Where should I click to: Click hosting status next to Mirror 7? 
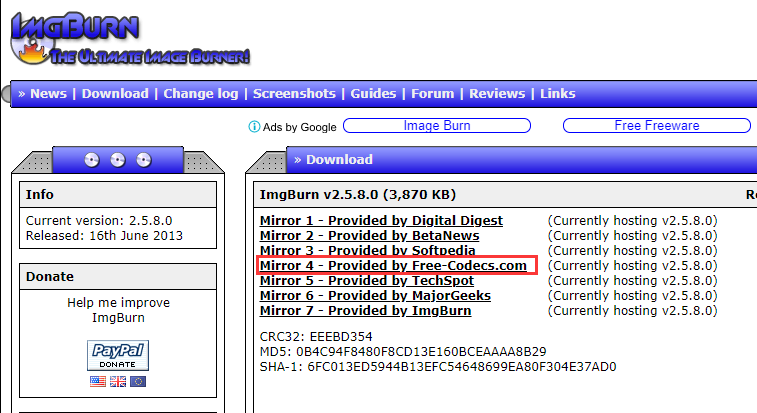click(632, 311)
